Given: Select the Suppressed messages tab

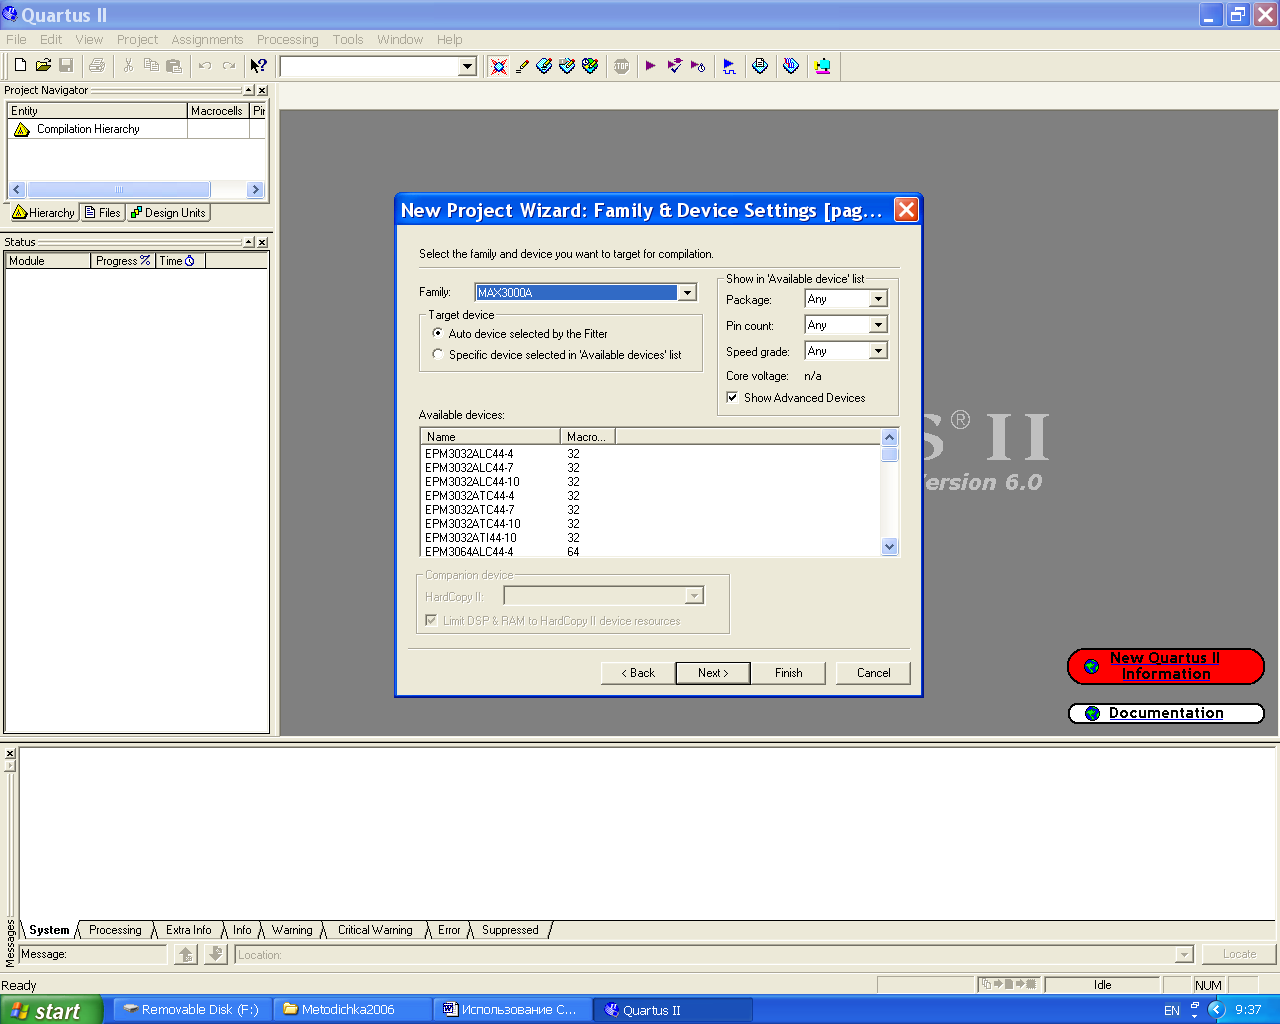Looking at the screenshot, I should pos(510,930).
